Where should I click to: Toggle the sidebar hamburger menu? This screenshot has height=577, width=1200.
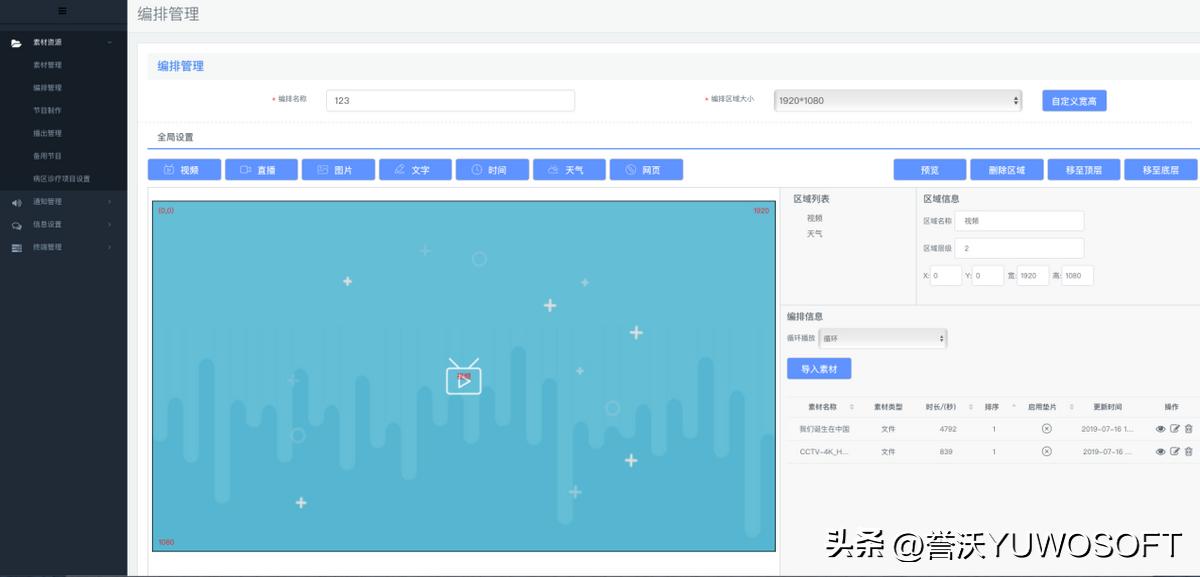coord(63,10)
